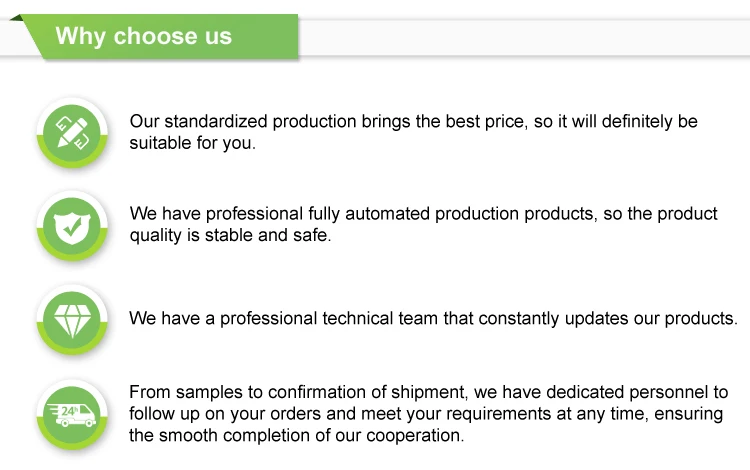Click the phrase "constantly updates our products."
This screenshot has height=470, width=750.
(608, 319)
